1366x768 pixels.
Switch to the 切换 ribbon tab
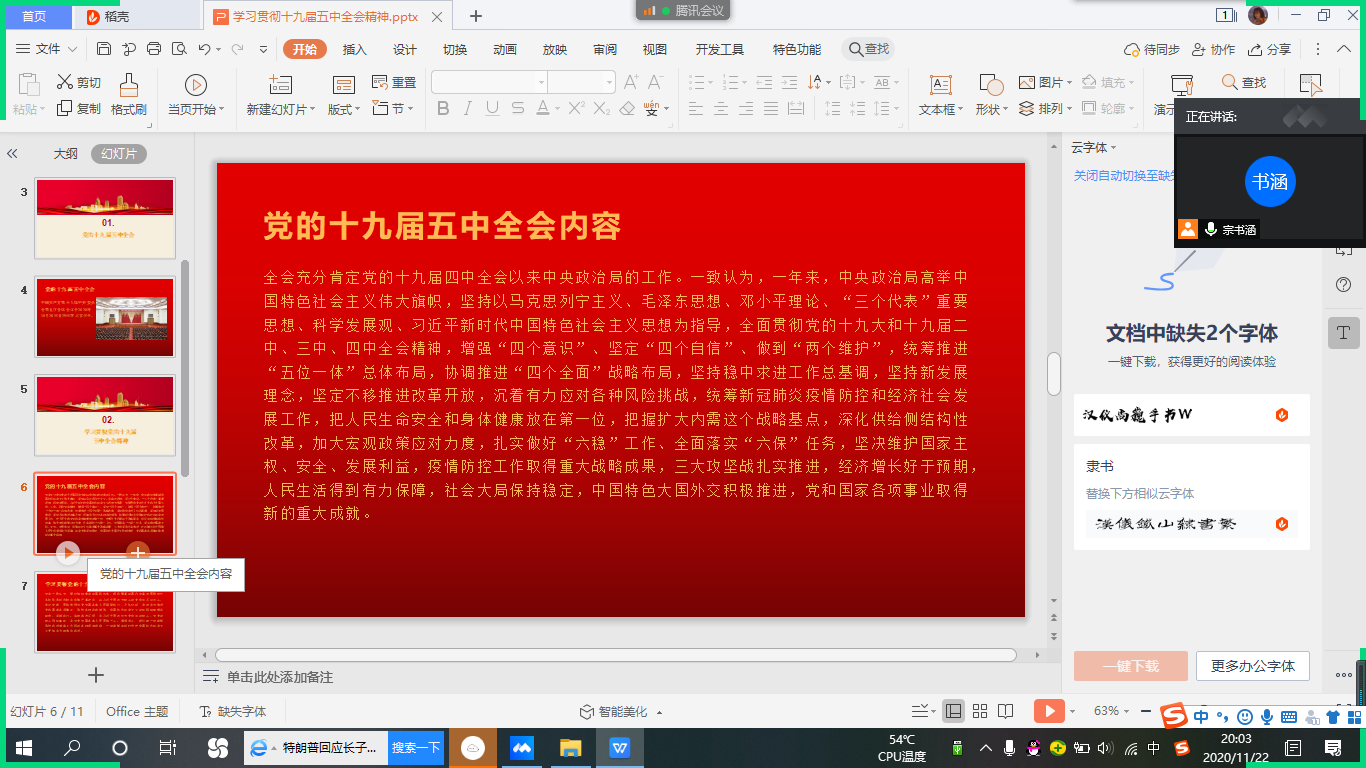(x=455, y=49)
